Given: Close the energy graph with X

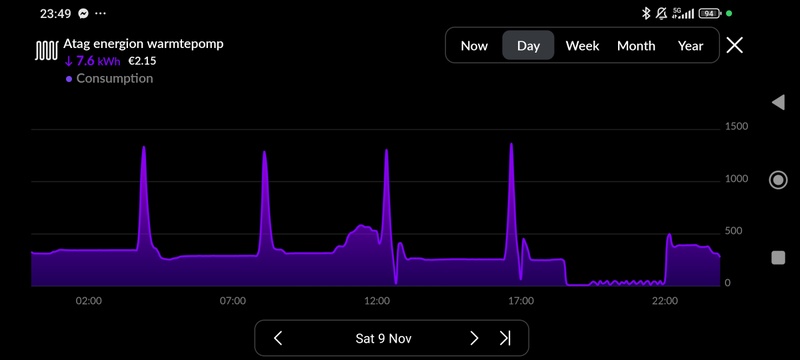Looking at the screenshot, I should pos(734,45).
